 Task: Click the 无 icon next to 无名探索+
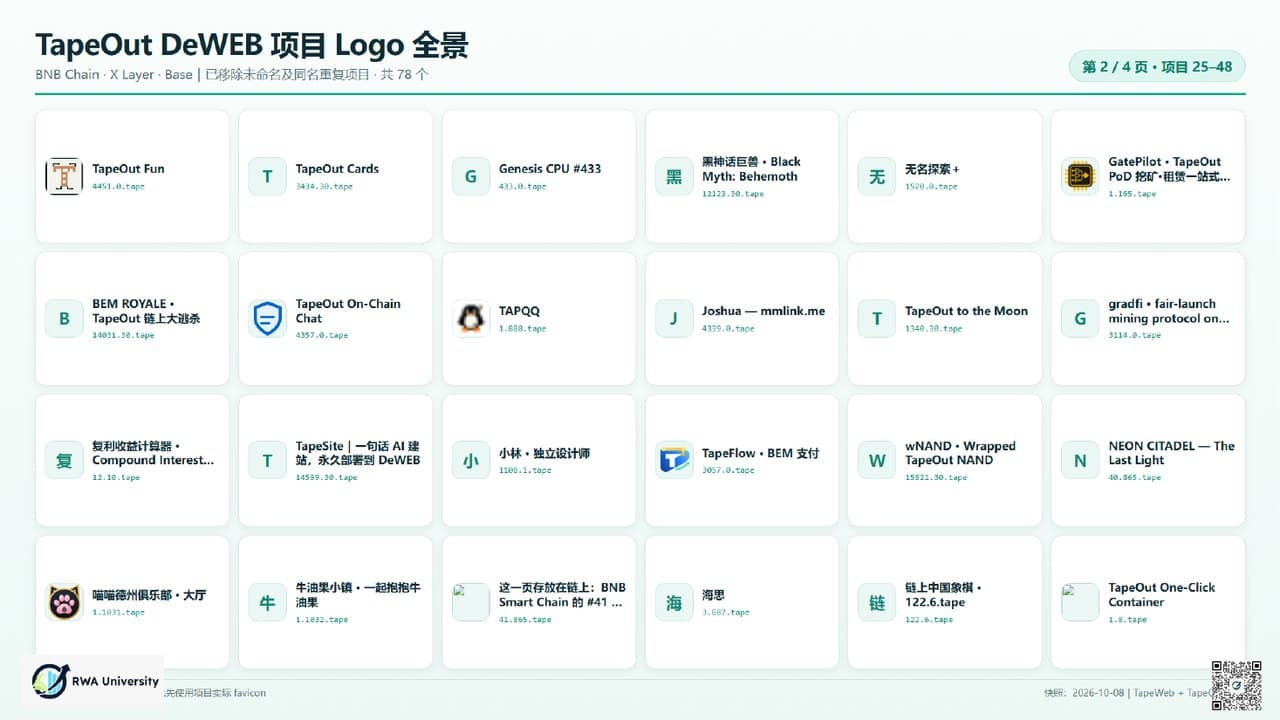point(877,177)
